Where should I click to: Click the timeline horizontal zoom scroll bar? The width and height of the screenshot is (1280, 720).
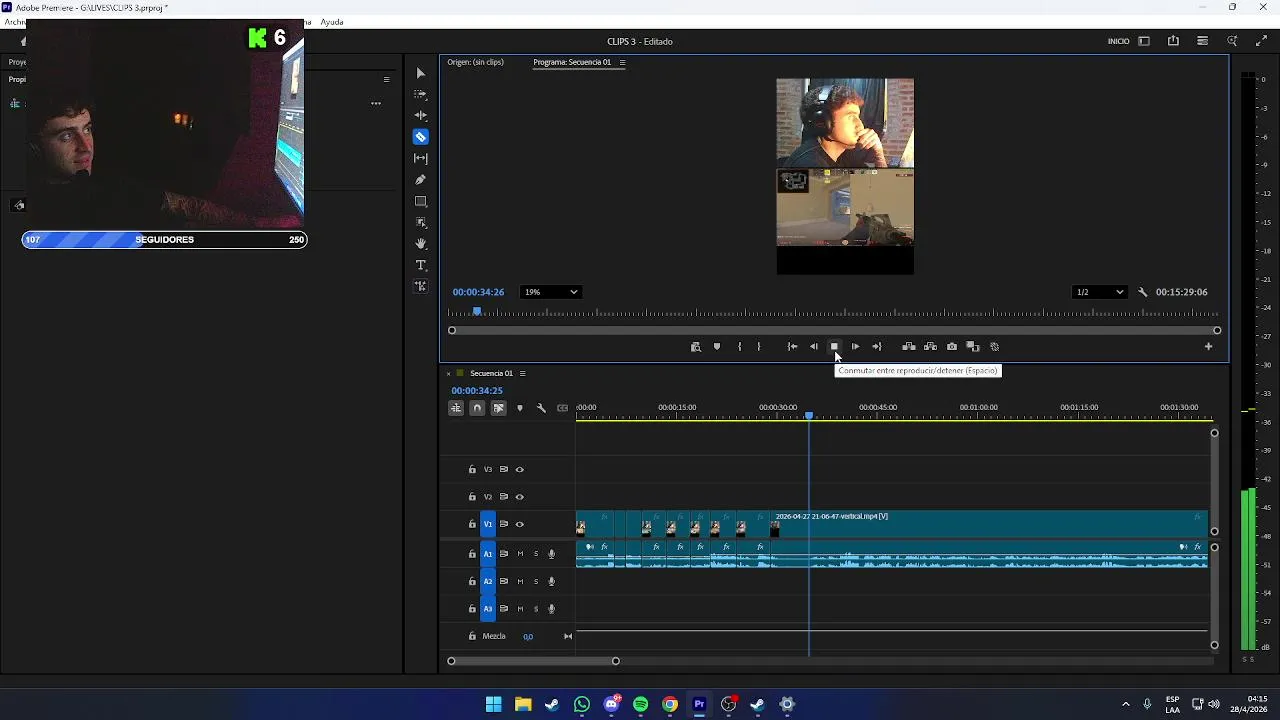(x=533, y=661)
